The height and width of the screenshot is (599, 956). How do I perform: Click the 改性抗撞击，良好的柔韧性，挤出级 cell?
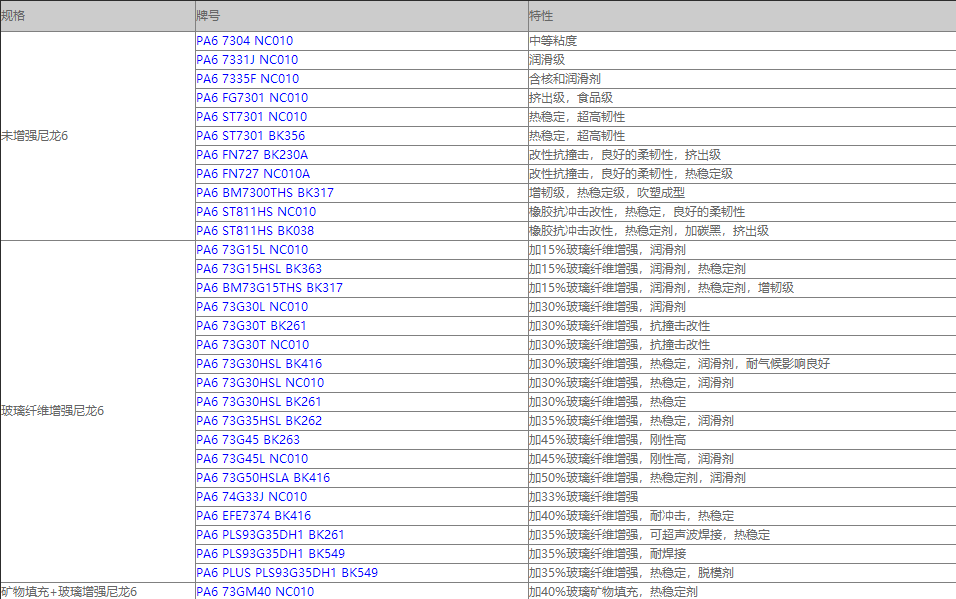742,154
